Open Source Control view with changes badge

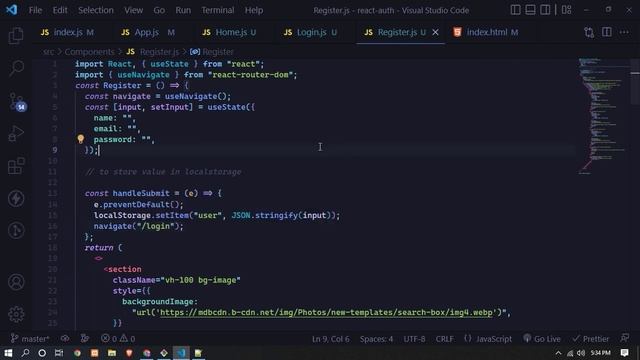17,101
